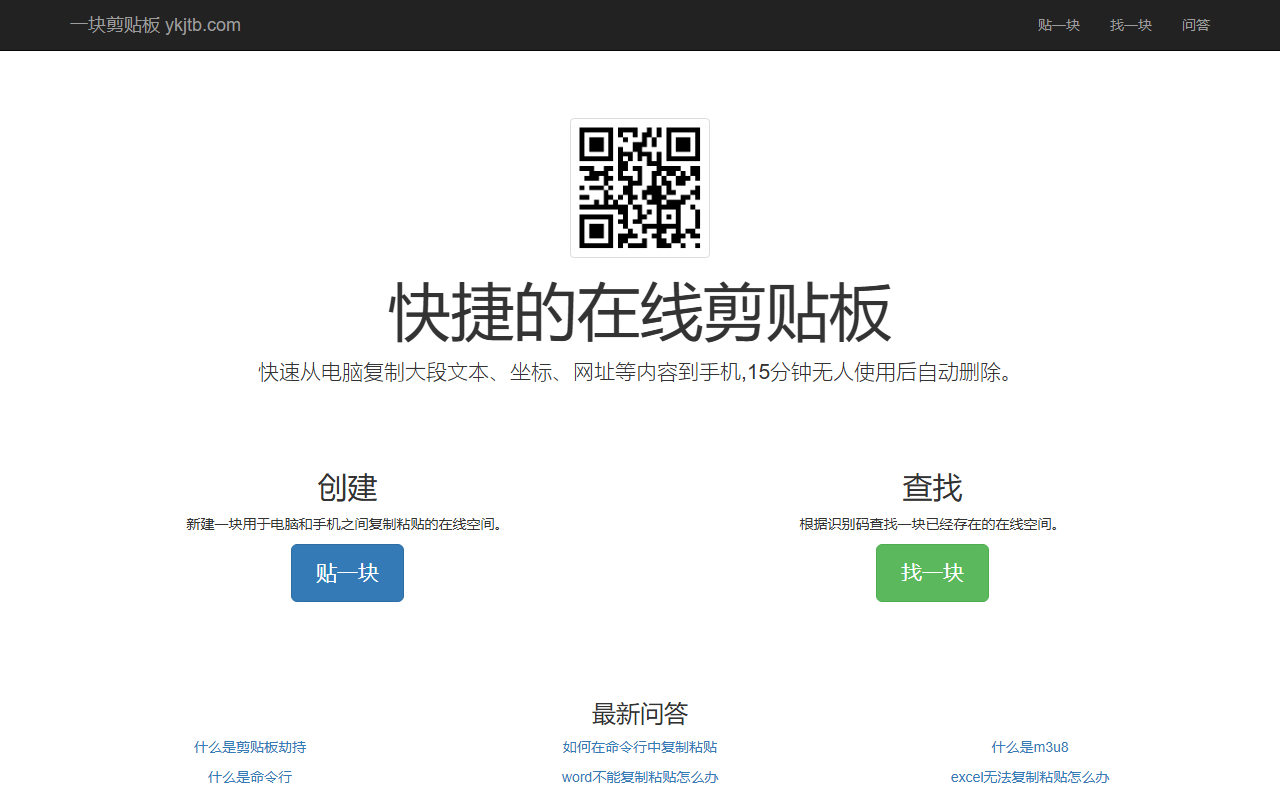Open the question 如何在命令行中复制粘贴

click(640, 747)
